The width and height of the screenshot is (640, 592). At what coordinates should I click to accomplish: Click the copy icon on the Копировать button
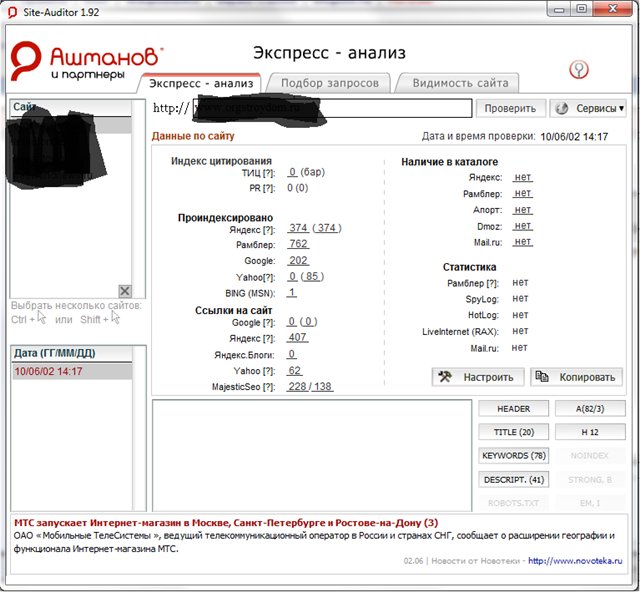543,377
